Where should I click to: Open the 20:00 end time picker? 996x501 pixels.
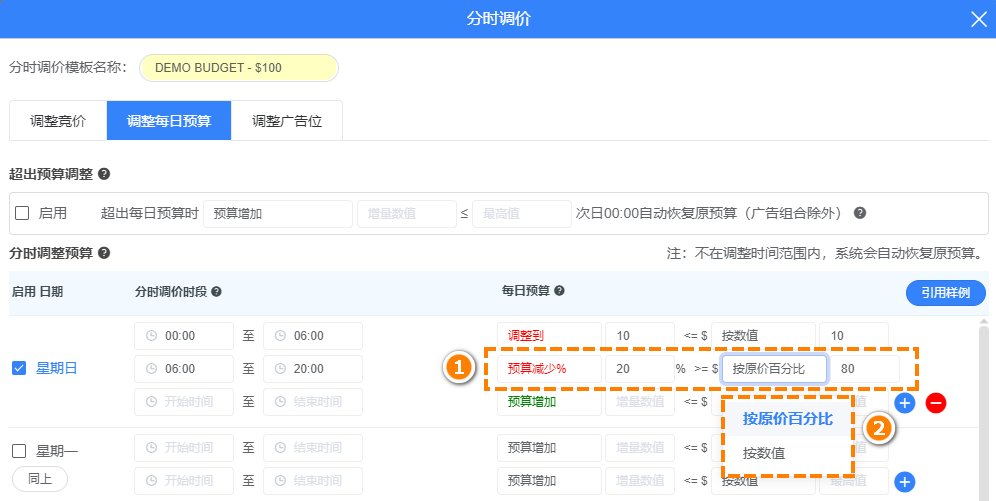pos(313,369)
